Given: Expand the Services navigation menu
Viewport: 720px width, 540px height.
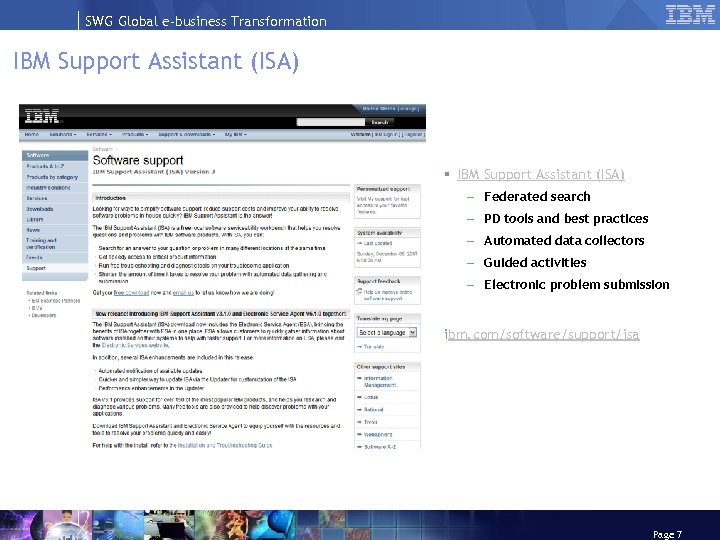Looking at the screenshot, I should coord(99,135).
